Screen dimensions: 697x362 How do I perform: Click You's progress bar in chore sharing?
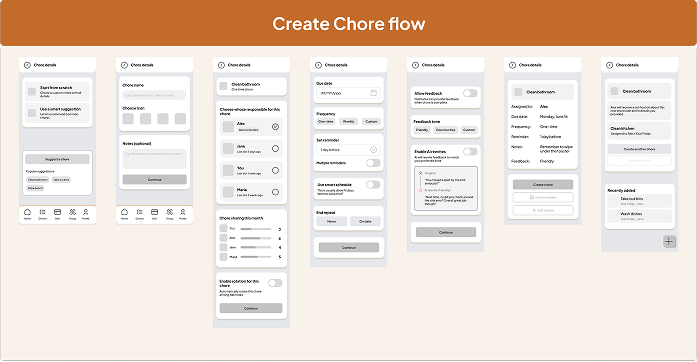click(256, 229)
